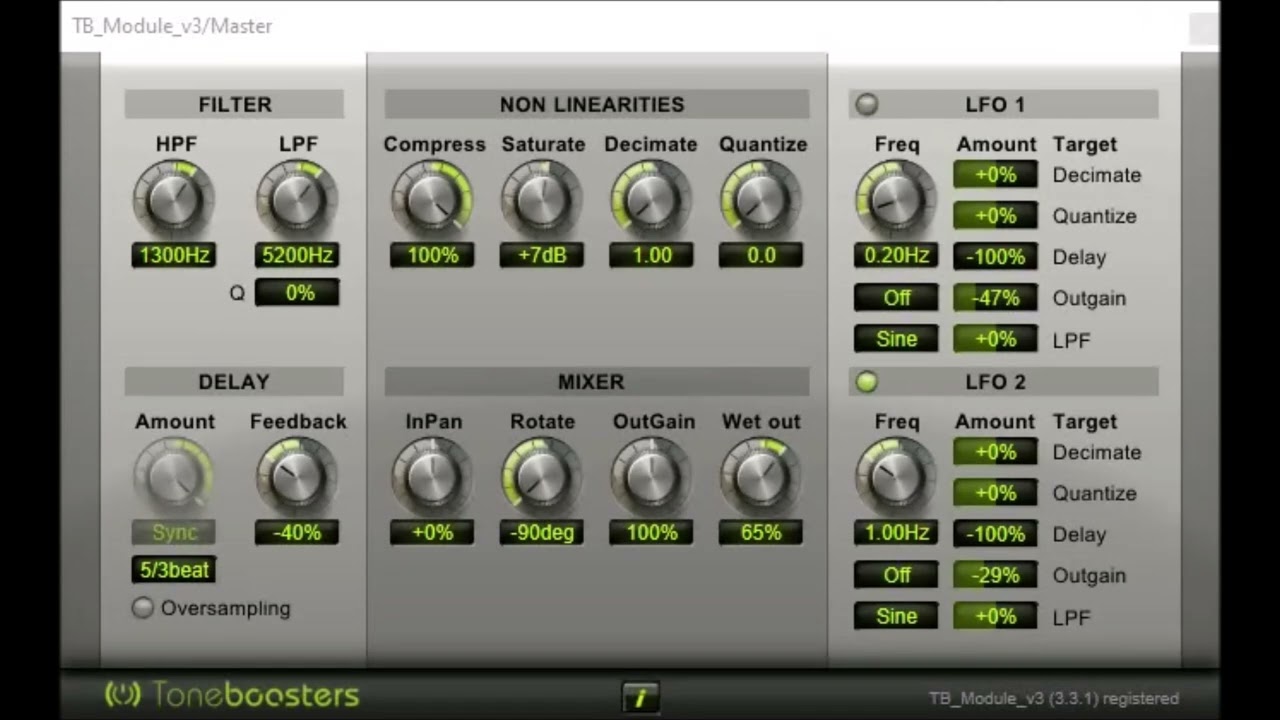Click the Decimate 1.00 value field

(651, 255)
